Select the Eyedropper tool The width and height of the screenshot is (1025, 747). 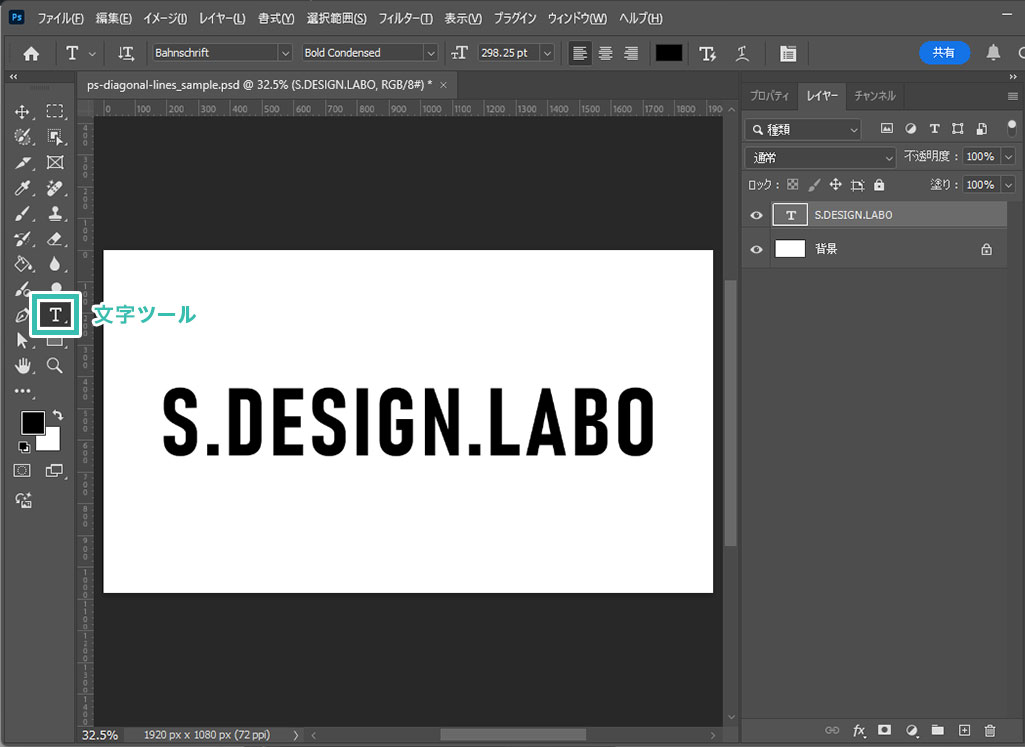22,188
